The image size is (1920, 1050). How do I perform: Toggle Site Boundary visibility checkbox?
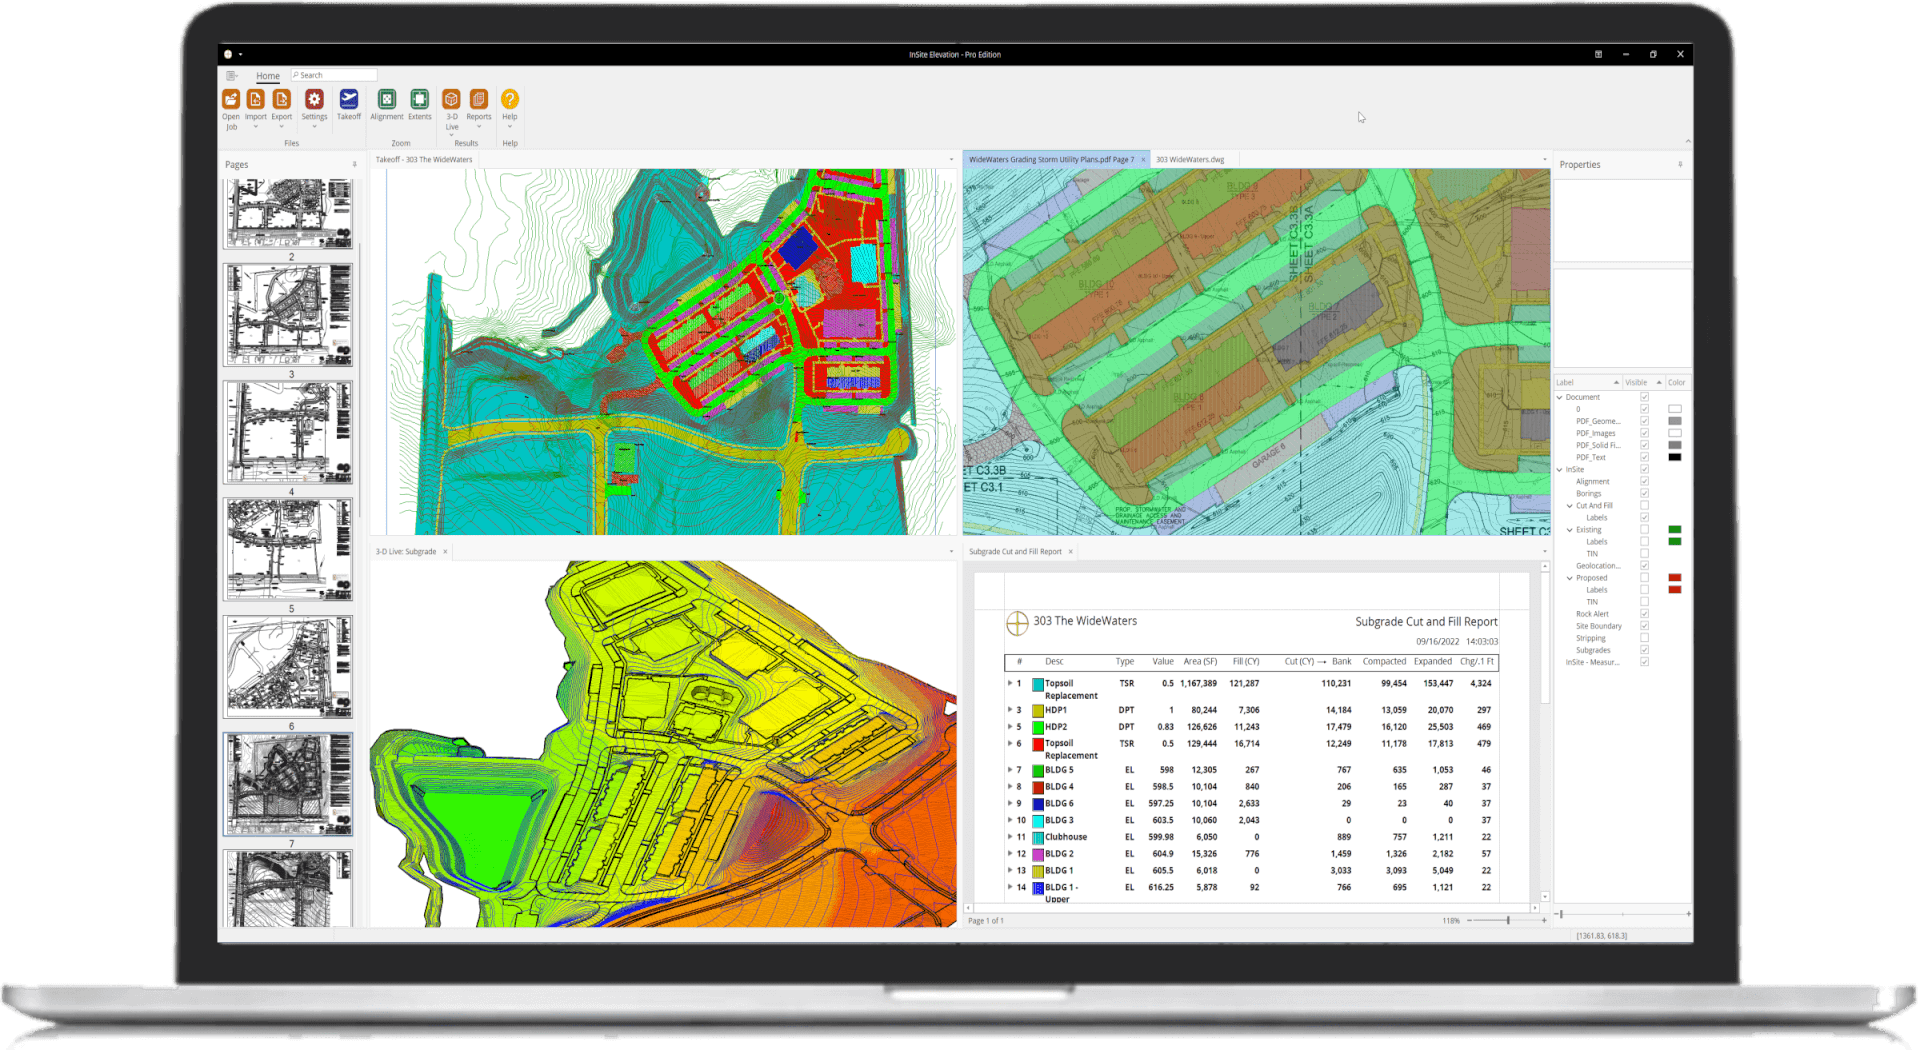click(1644, 626)
